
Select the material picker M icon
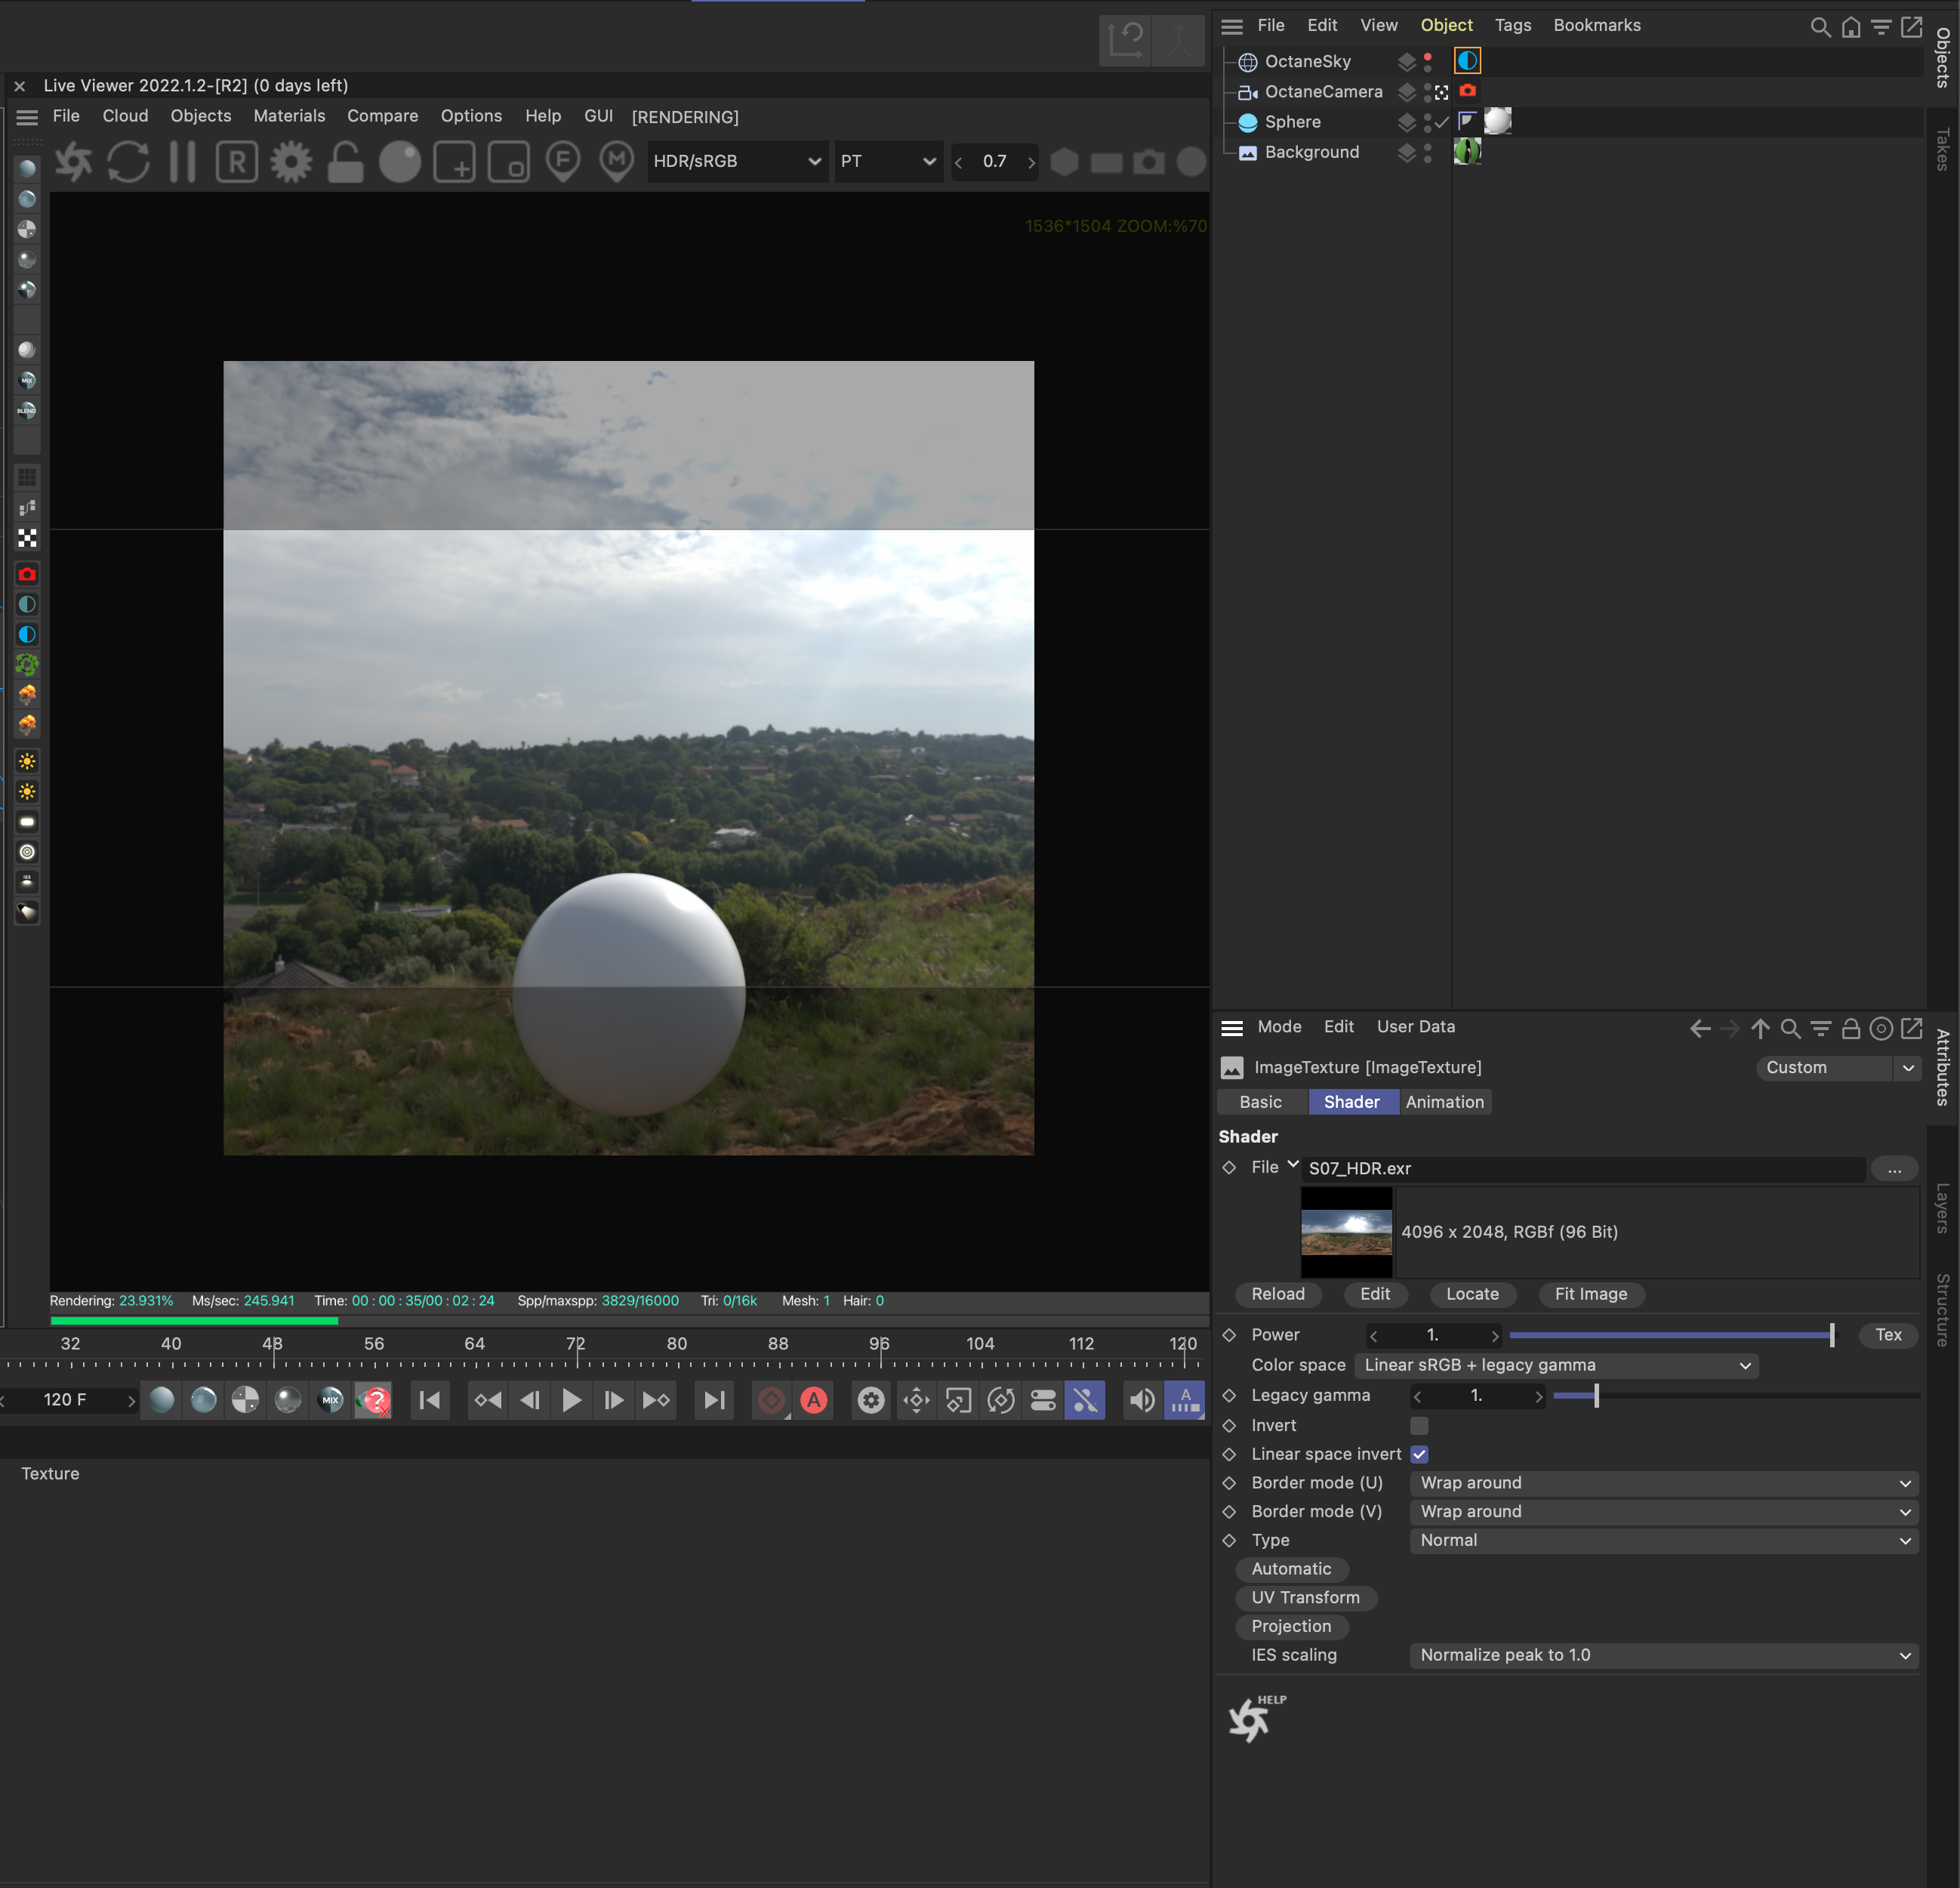point(617,161)
